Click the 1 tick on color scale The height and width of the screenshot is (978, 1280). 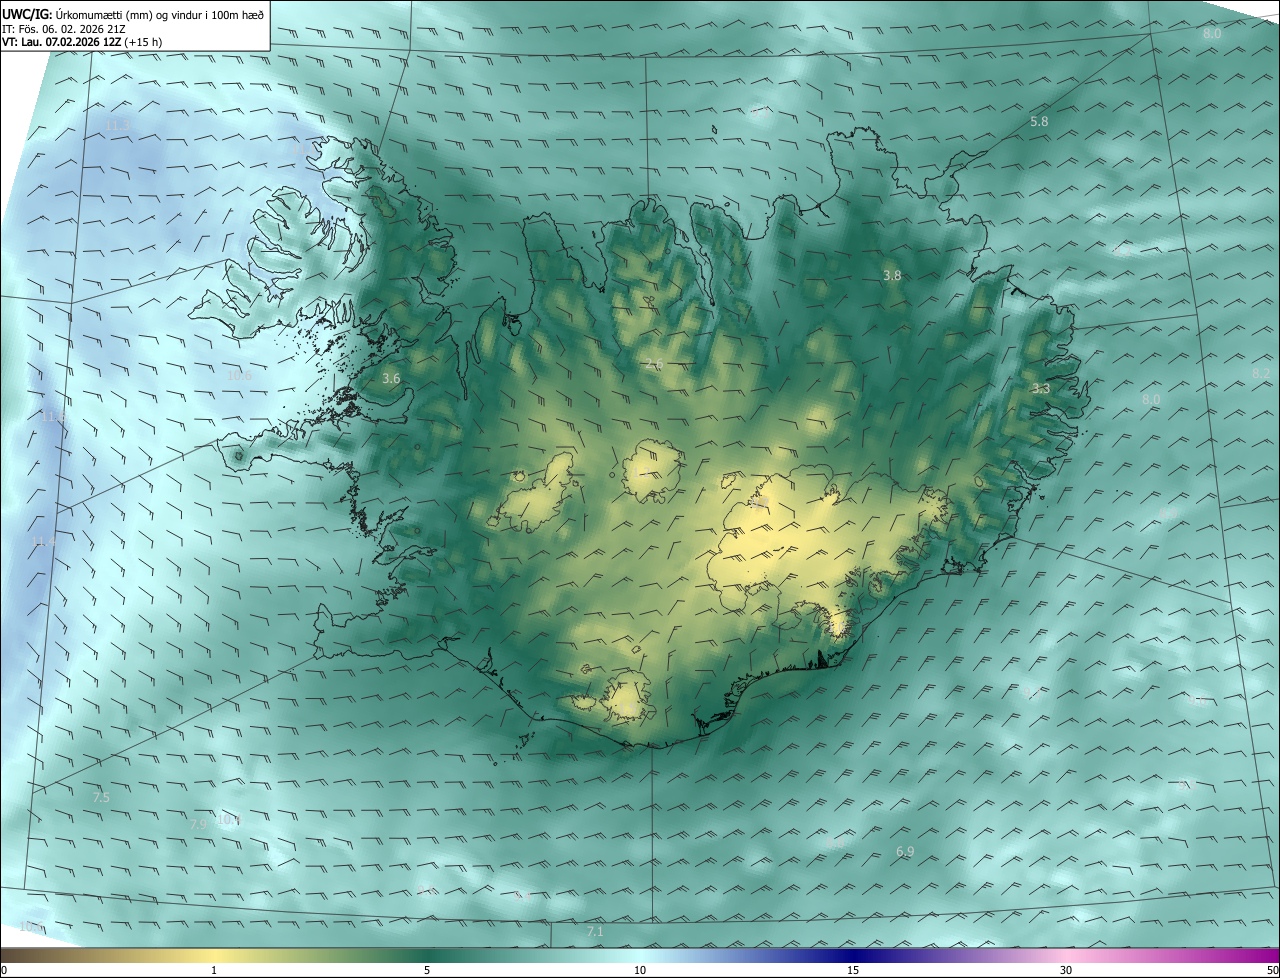point(214,970)
